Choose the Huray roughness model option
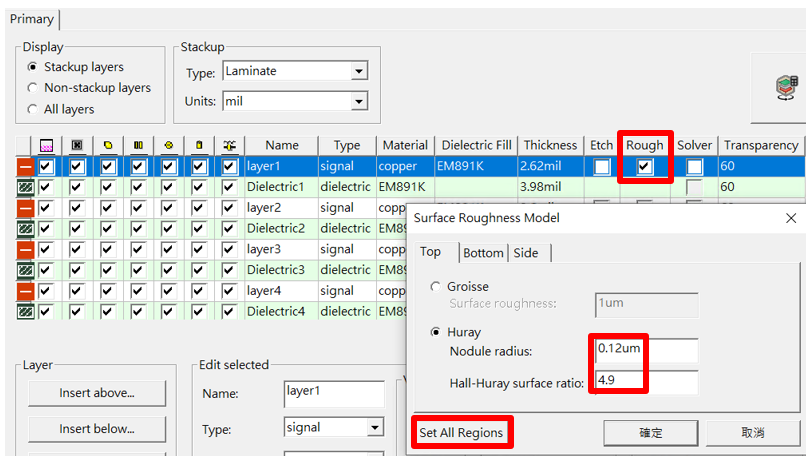Screen dimensions: 806x456 click(435, 332)
